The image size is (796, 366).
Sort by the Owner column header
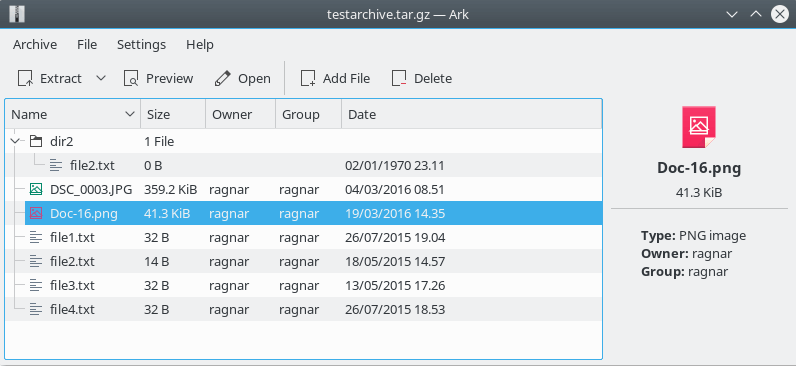(x=241, y=115)
